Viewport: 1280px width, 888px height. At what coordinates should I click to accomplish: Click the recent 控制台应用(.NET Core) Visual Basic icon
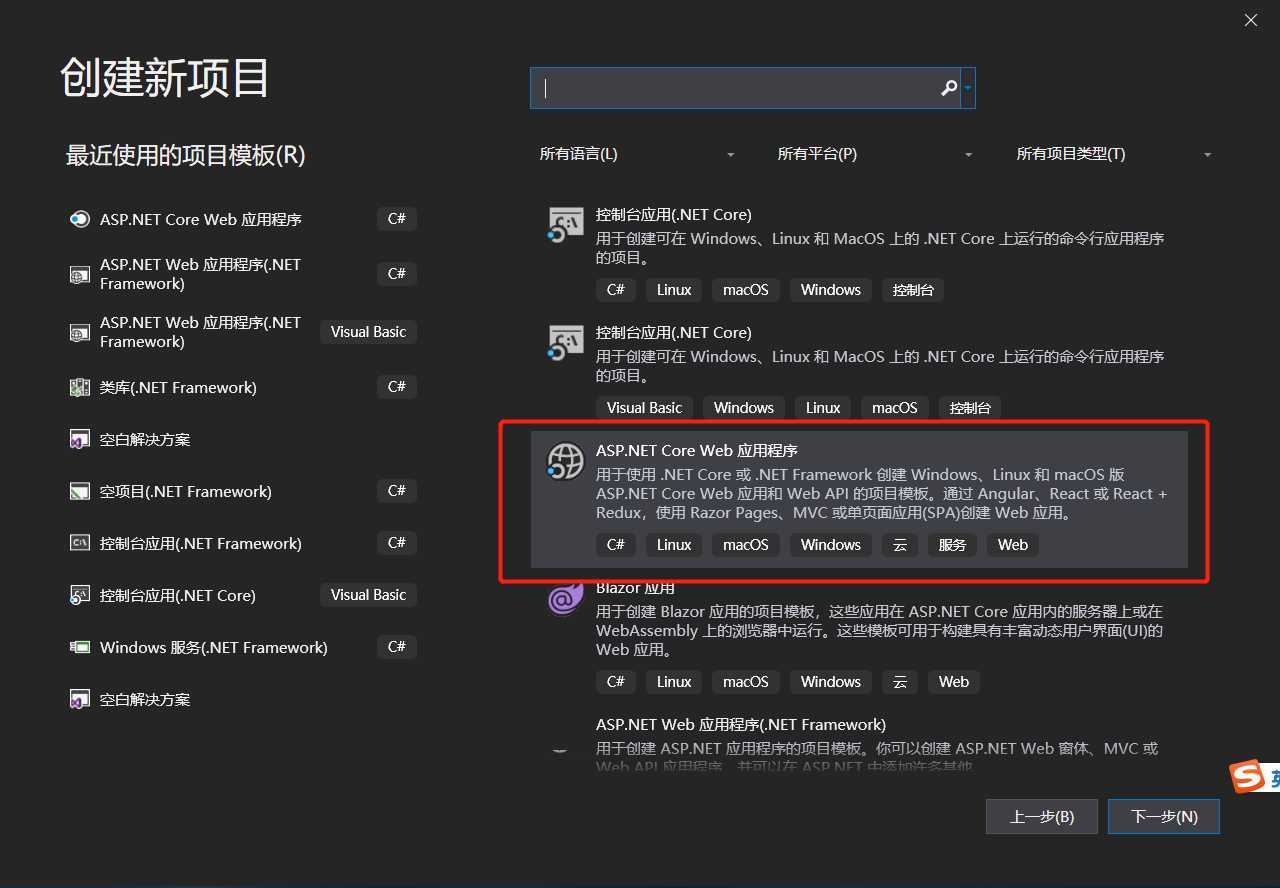click(x=79, y=595)
